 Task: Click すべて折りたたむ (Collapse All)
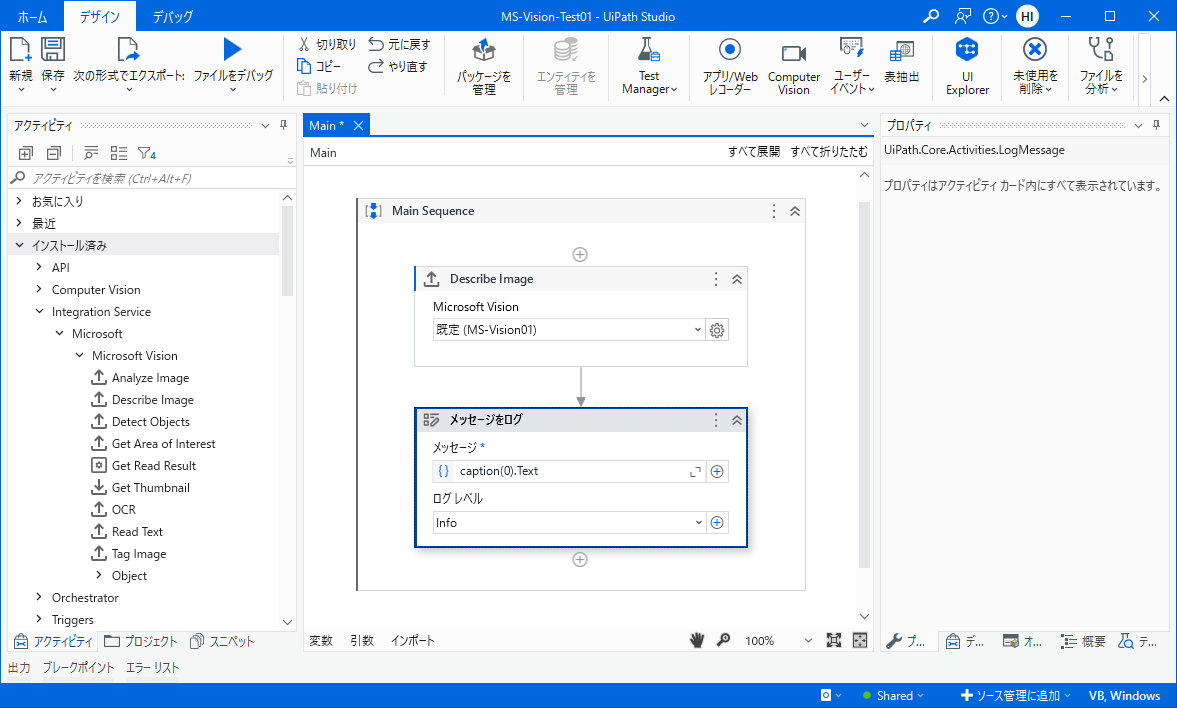pyautogui.click(x=829, y=152)
